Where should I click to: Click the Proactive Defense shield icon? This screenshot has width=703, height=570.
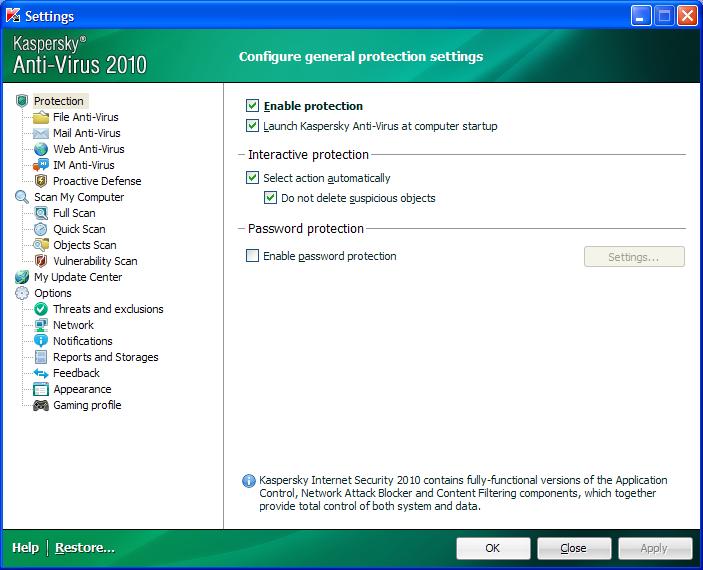[41, 181]
